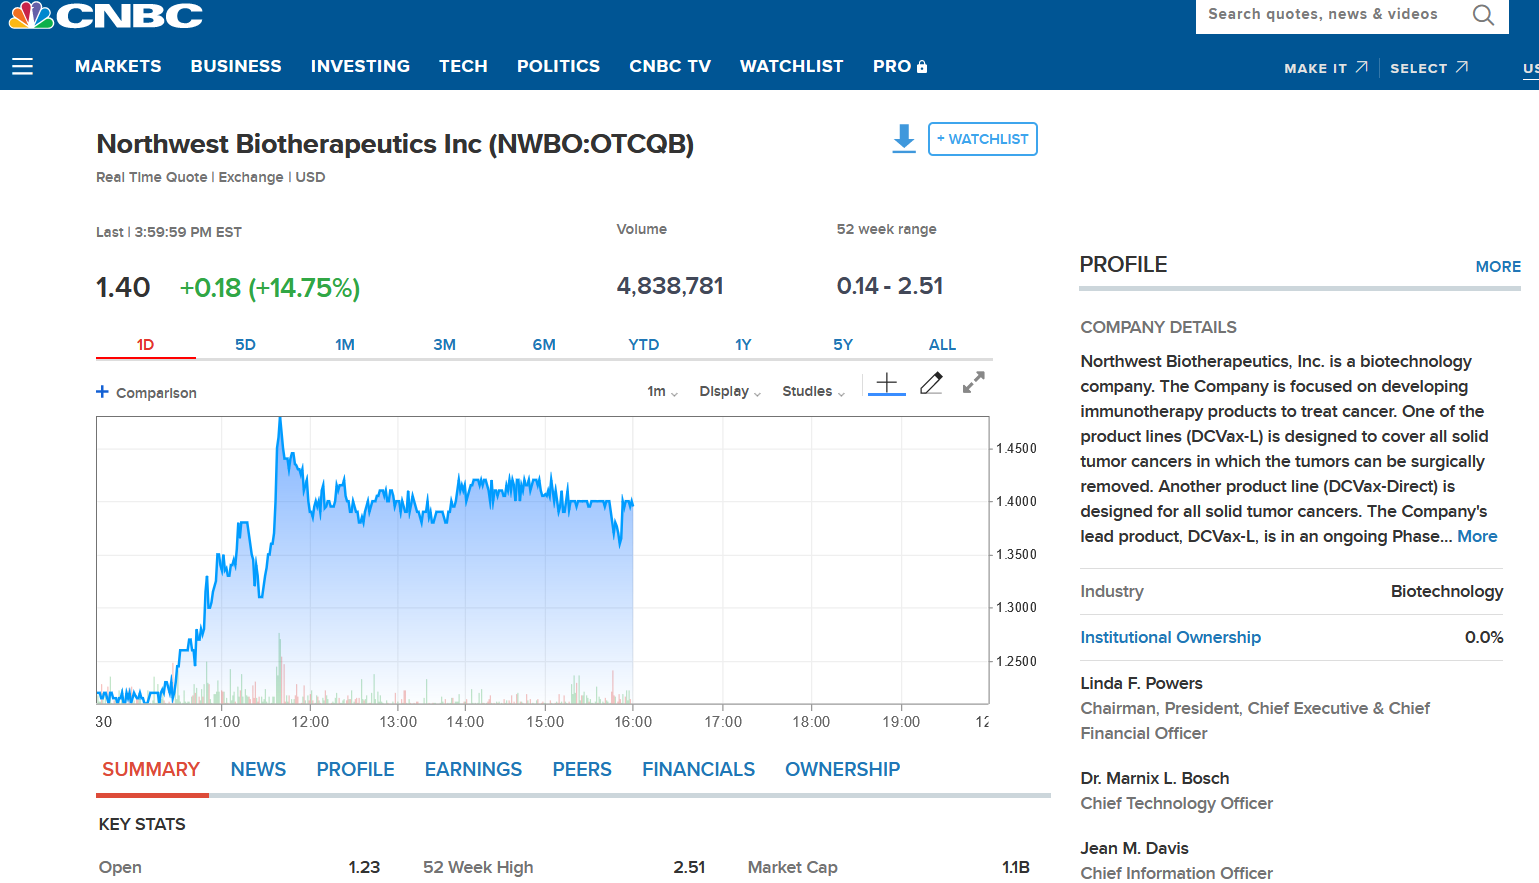Open the MARKETS menu item

118,66
